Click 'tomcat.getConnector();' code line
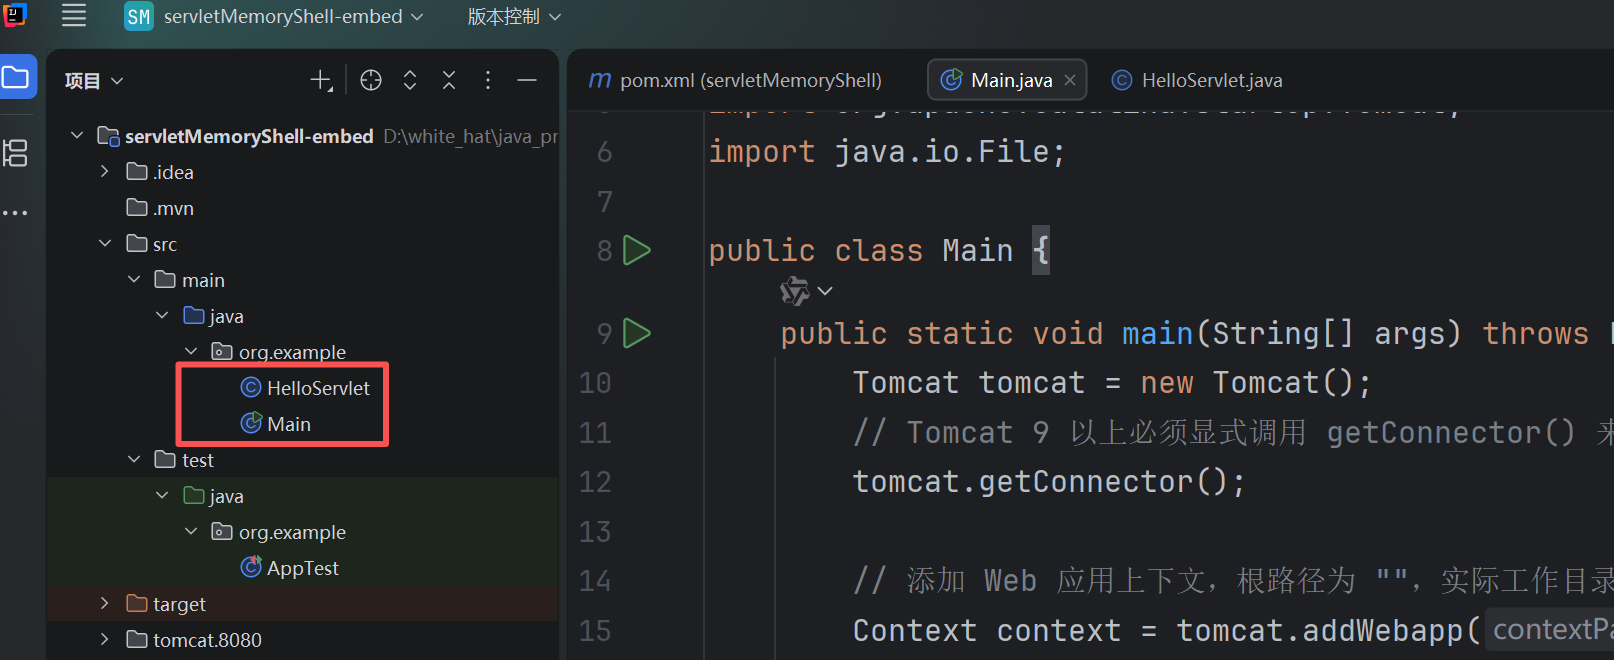This screenshot has height=660, width=1614. click(x=1049, y=482)
